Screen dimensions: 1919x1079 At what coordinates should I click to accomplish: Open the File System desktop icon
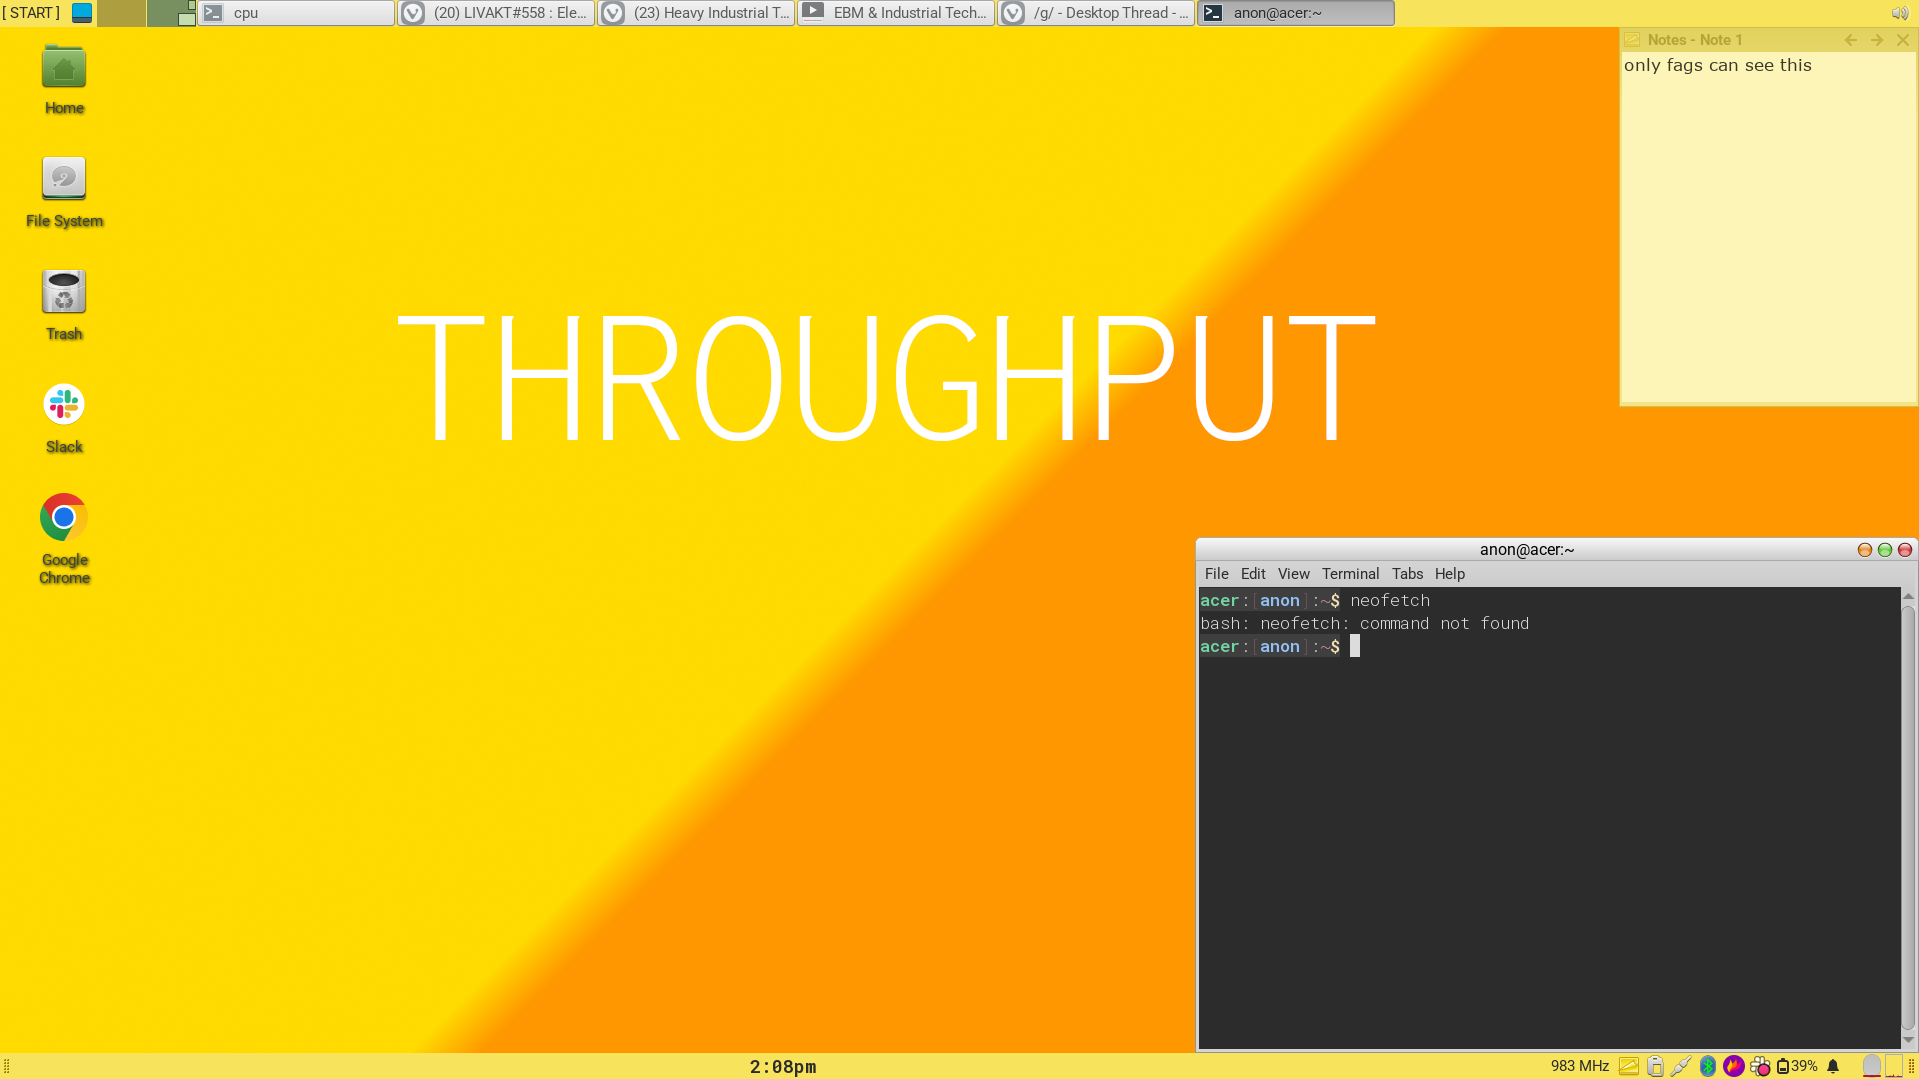tap(64, 193)
